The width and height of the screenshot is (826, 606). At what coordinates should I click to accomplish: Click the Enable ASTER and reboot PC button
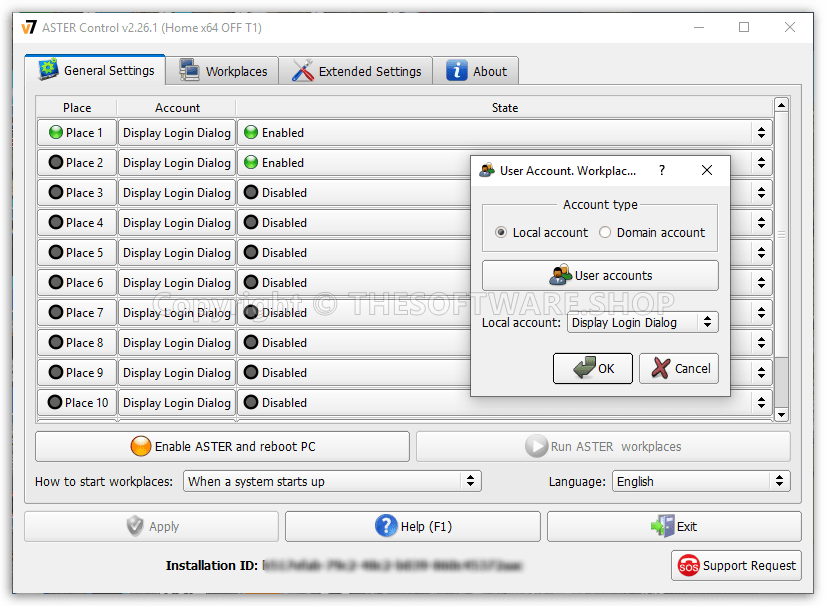[222, 446]
